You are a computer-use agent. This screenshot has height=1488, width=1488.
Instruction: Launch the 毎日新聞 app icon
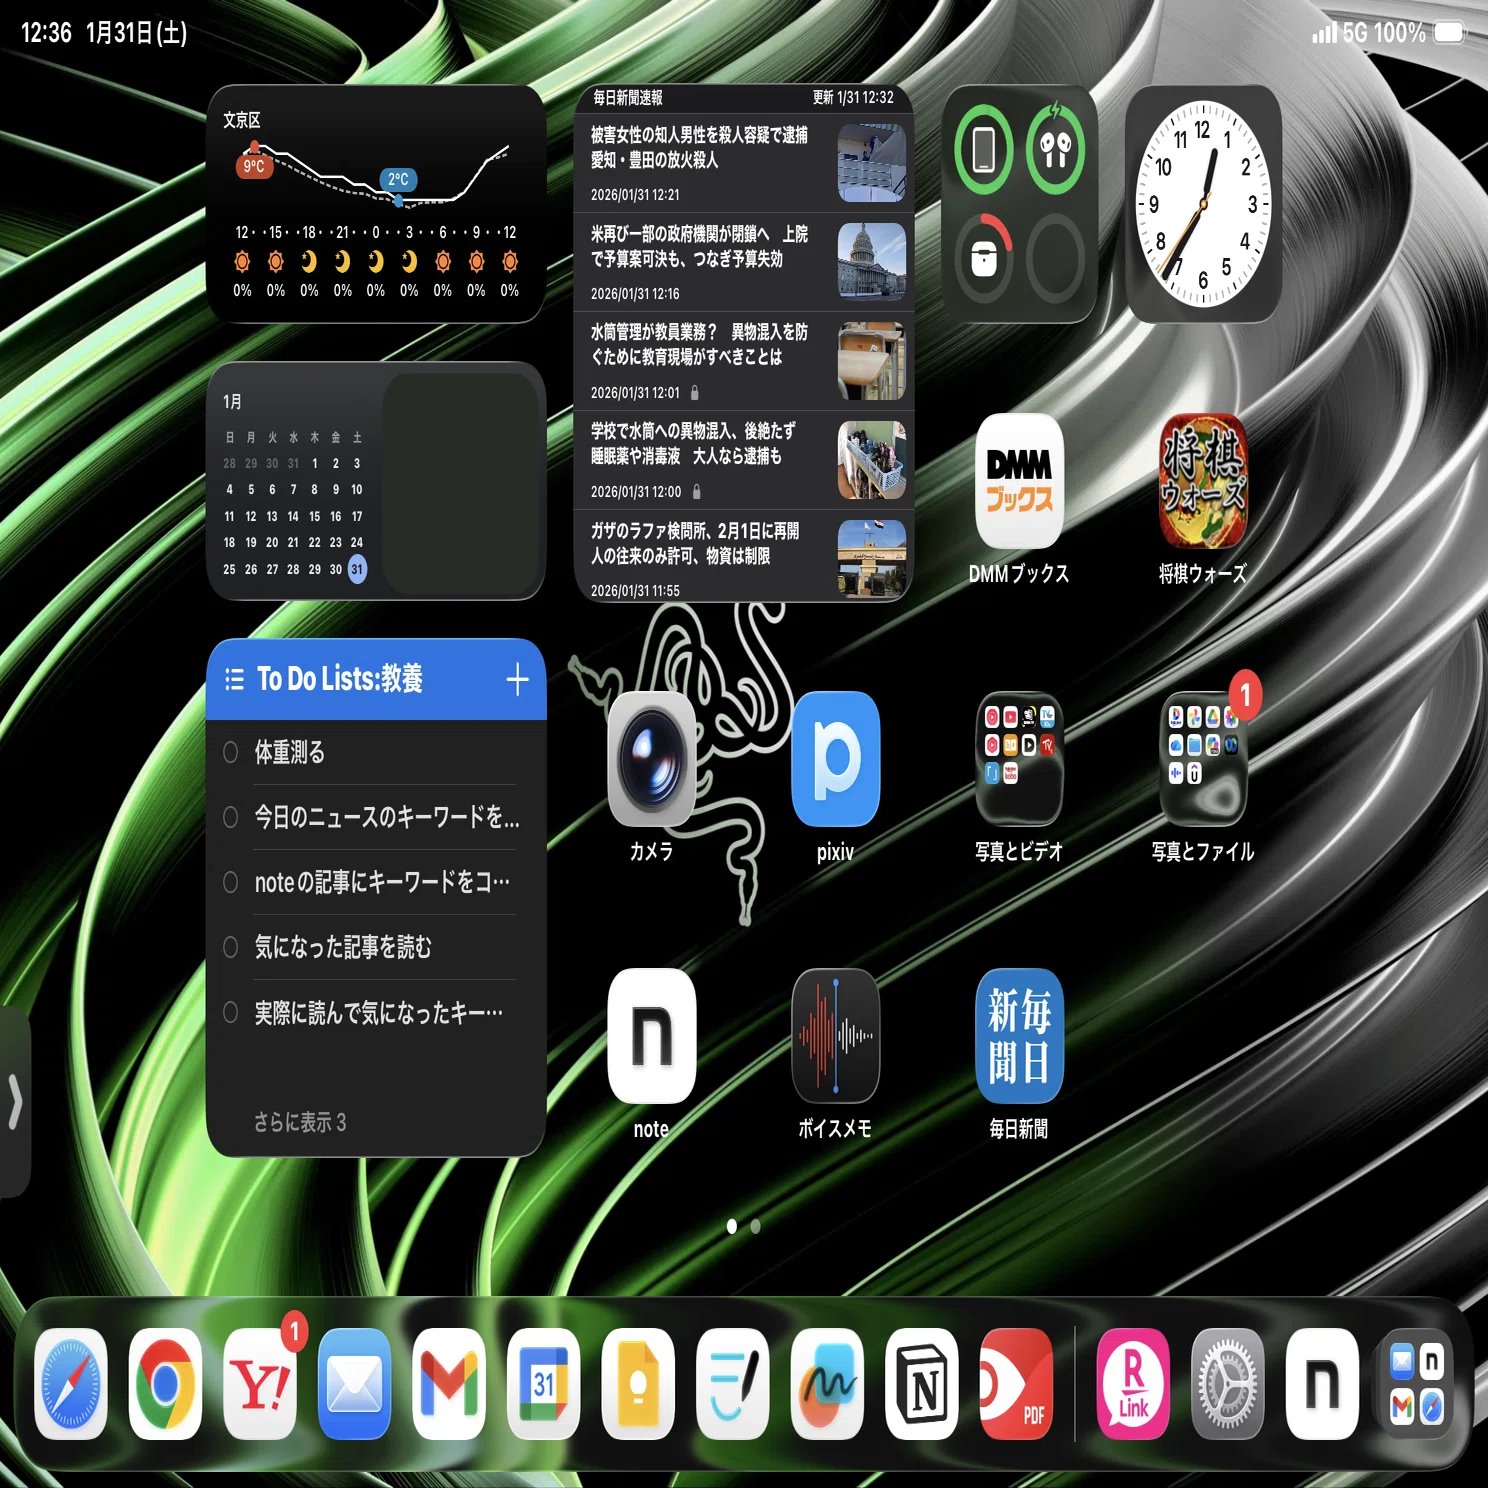(1019, 1036)
